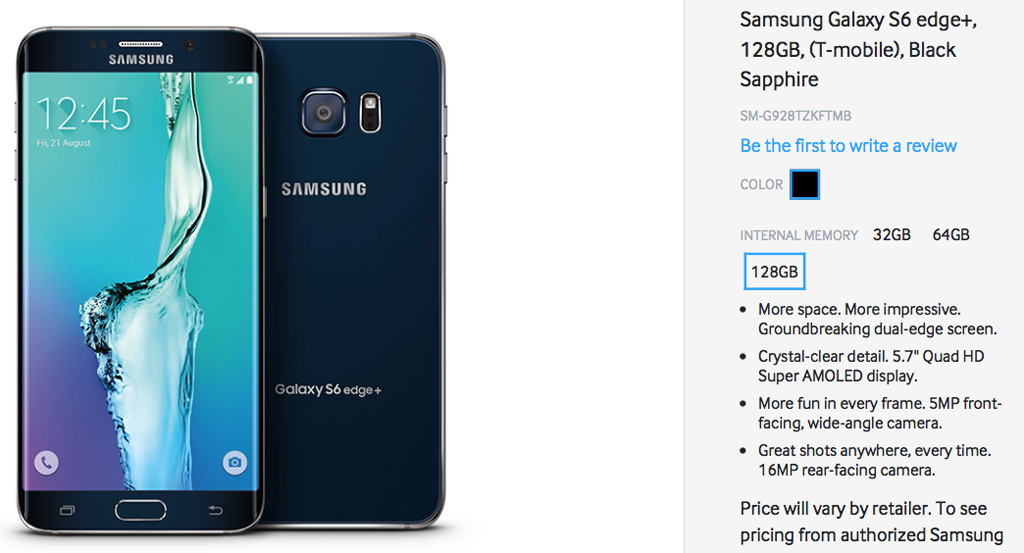This screenshot has width=1024, height=553.
Task: Click the 12:45 clock on the phone screen
Action: point(84,114)
